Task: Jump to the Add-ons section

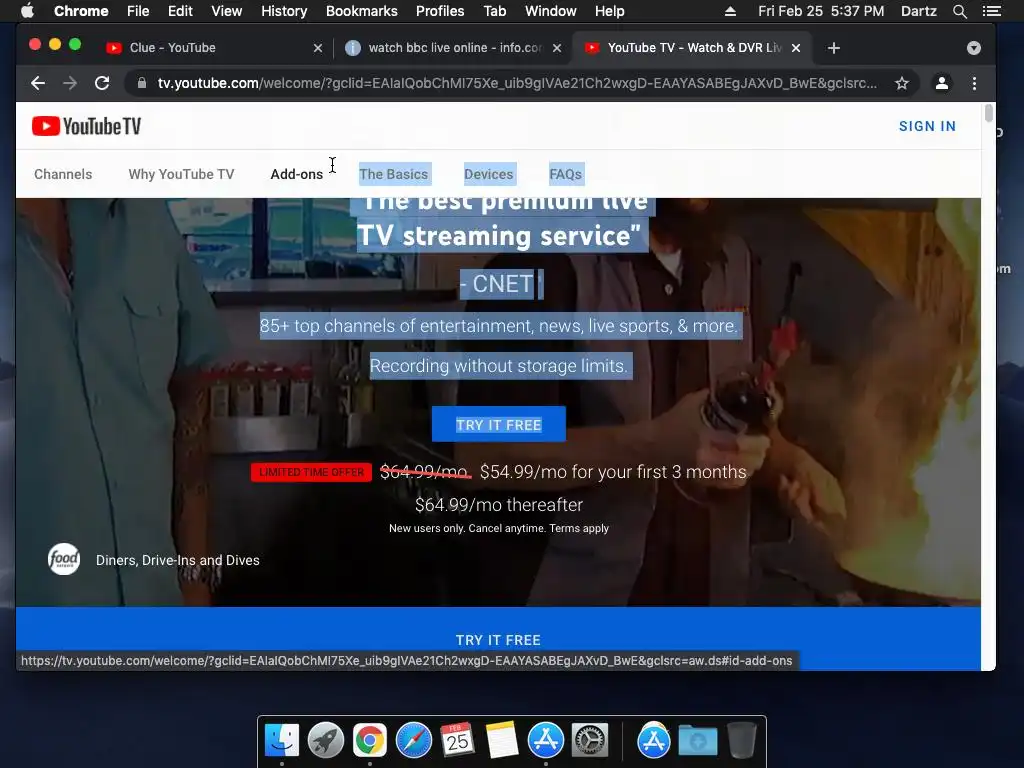Action: 296,174
